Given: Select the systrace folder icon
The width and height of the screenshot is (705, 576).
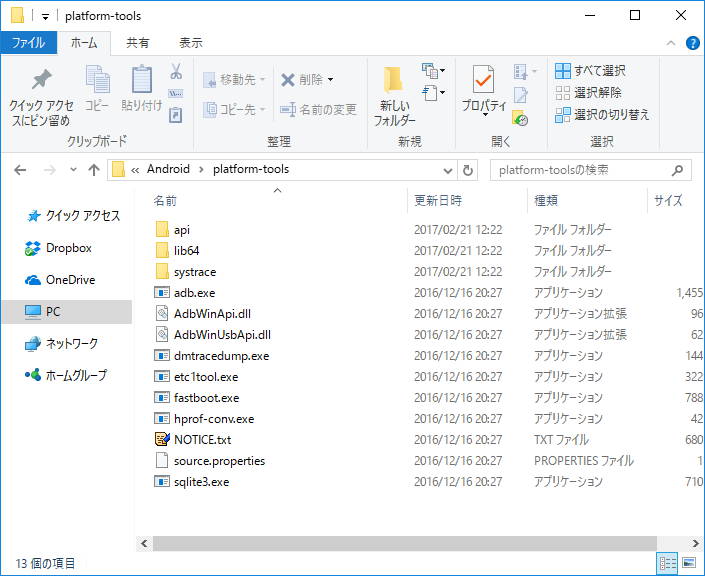Looking at the screenshot, I should [x=162, y=272].
